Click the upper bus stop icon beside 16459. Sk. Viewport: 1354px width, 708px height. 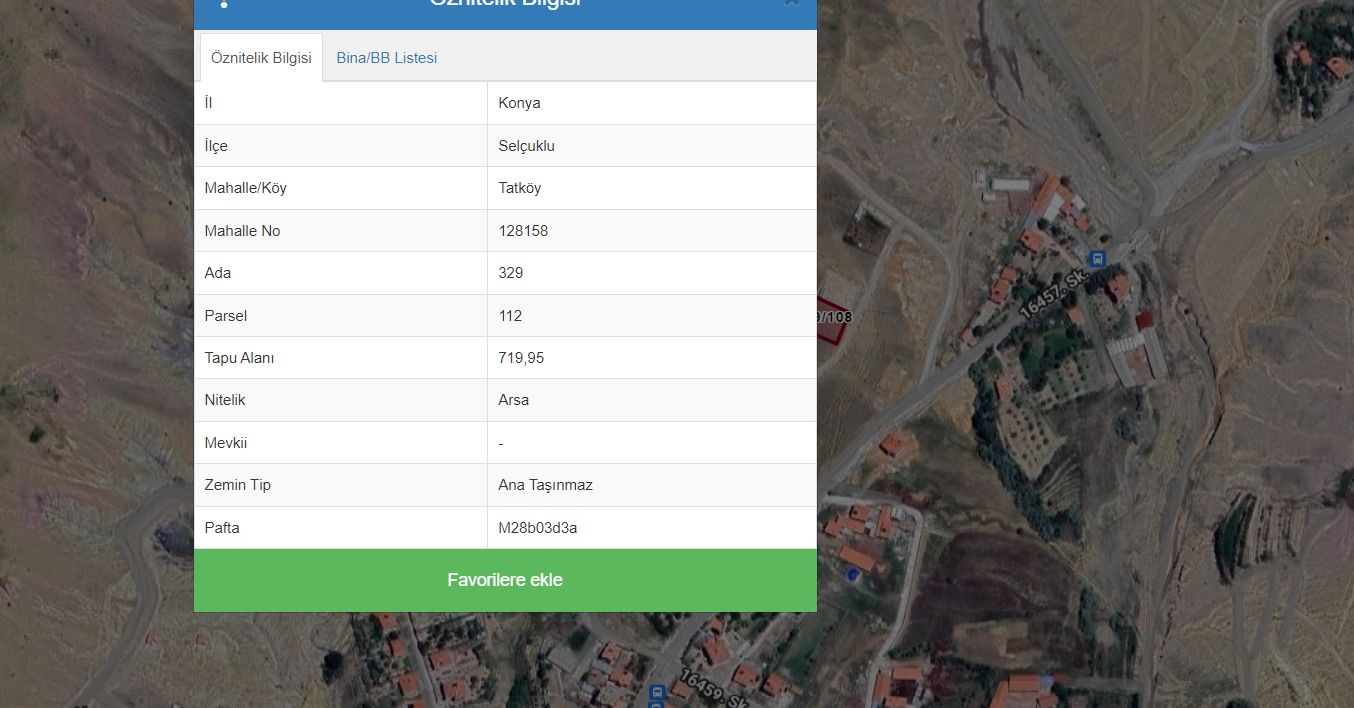(x=657, y=691)
